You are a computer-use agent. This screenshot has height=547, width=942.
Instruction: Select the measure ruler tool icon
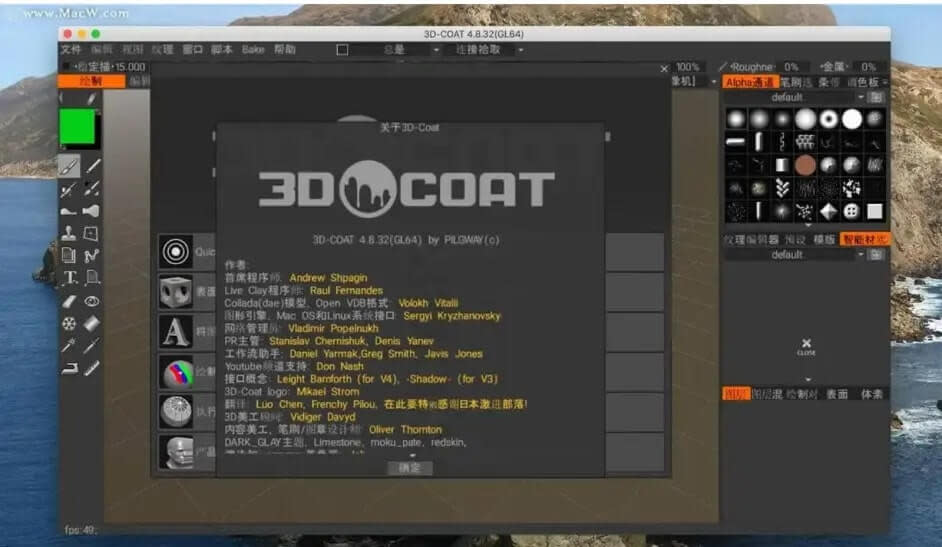click(91, 368)
